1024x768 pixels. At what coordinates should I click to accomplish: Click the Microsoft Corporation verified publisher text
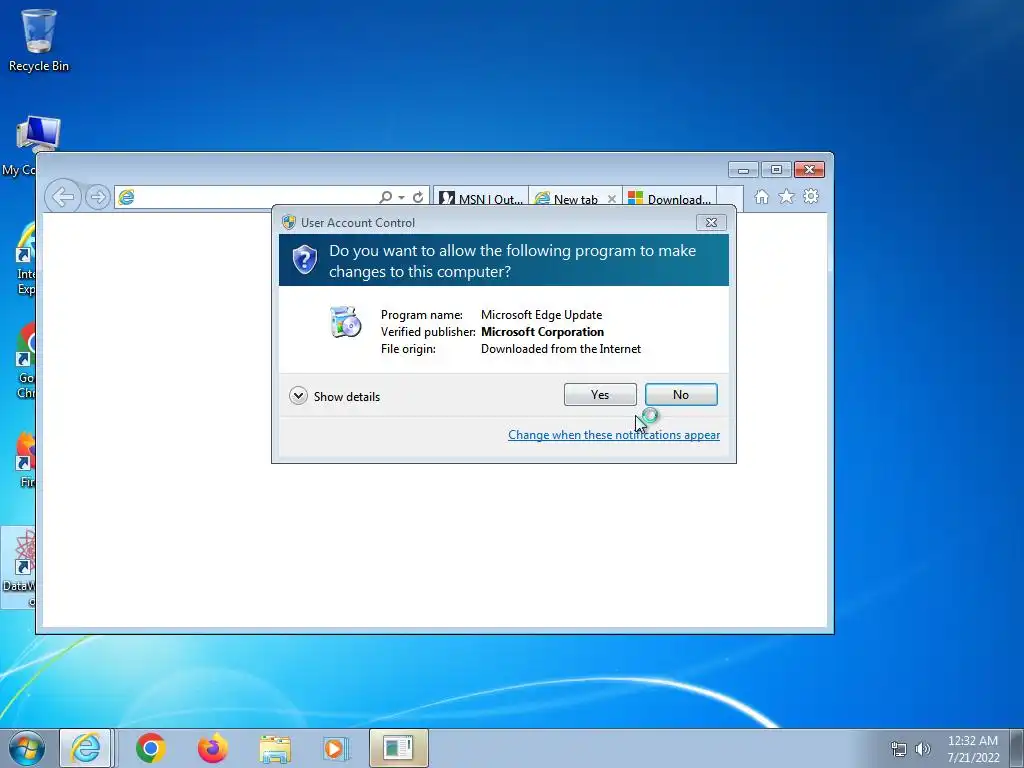point(542,332)
